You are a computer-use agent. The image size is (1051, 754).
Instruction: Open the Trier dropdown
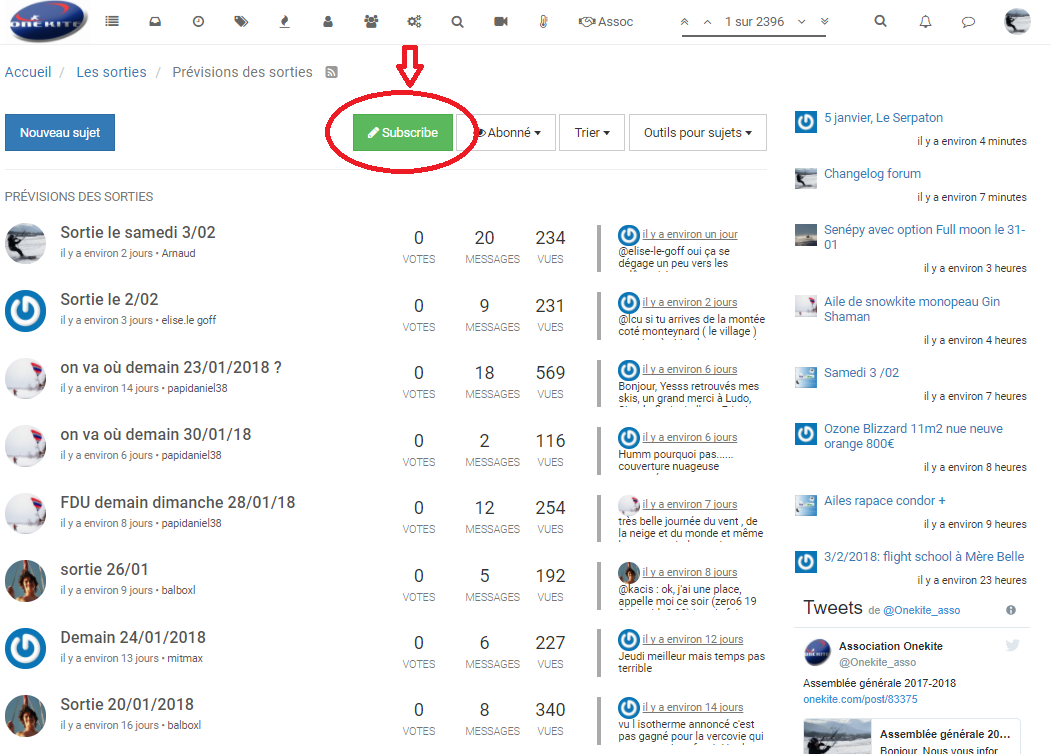tap(592, 133)
